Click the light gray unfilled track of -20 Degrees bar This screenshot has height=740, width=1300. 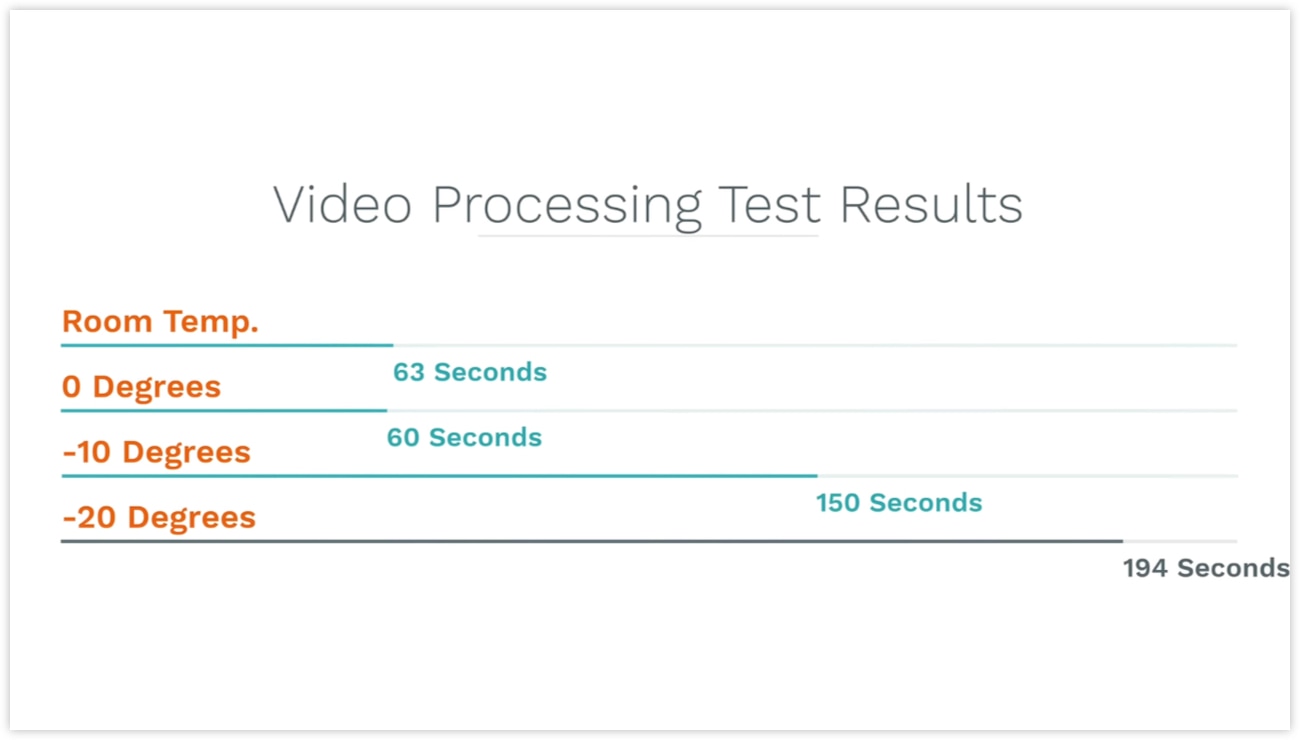point(1180,541)
